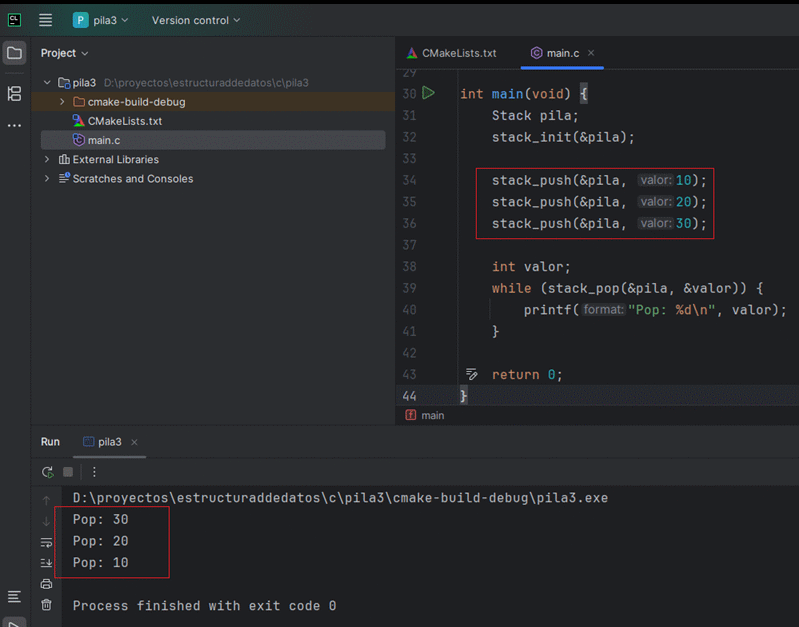The image size is (799, 627).
Task: Clear console output with trash icon
Action: pos(46,605)
